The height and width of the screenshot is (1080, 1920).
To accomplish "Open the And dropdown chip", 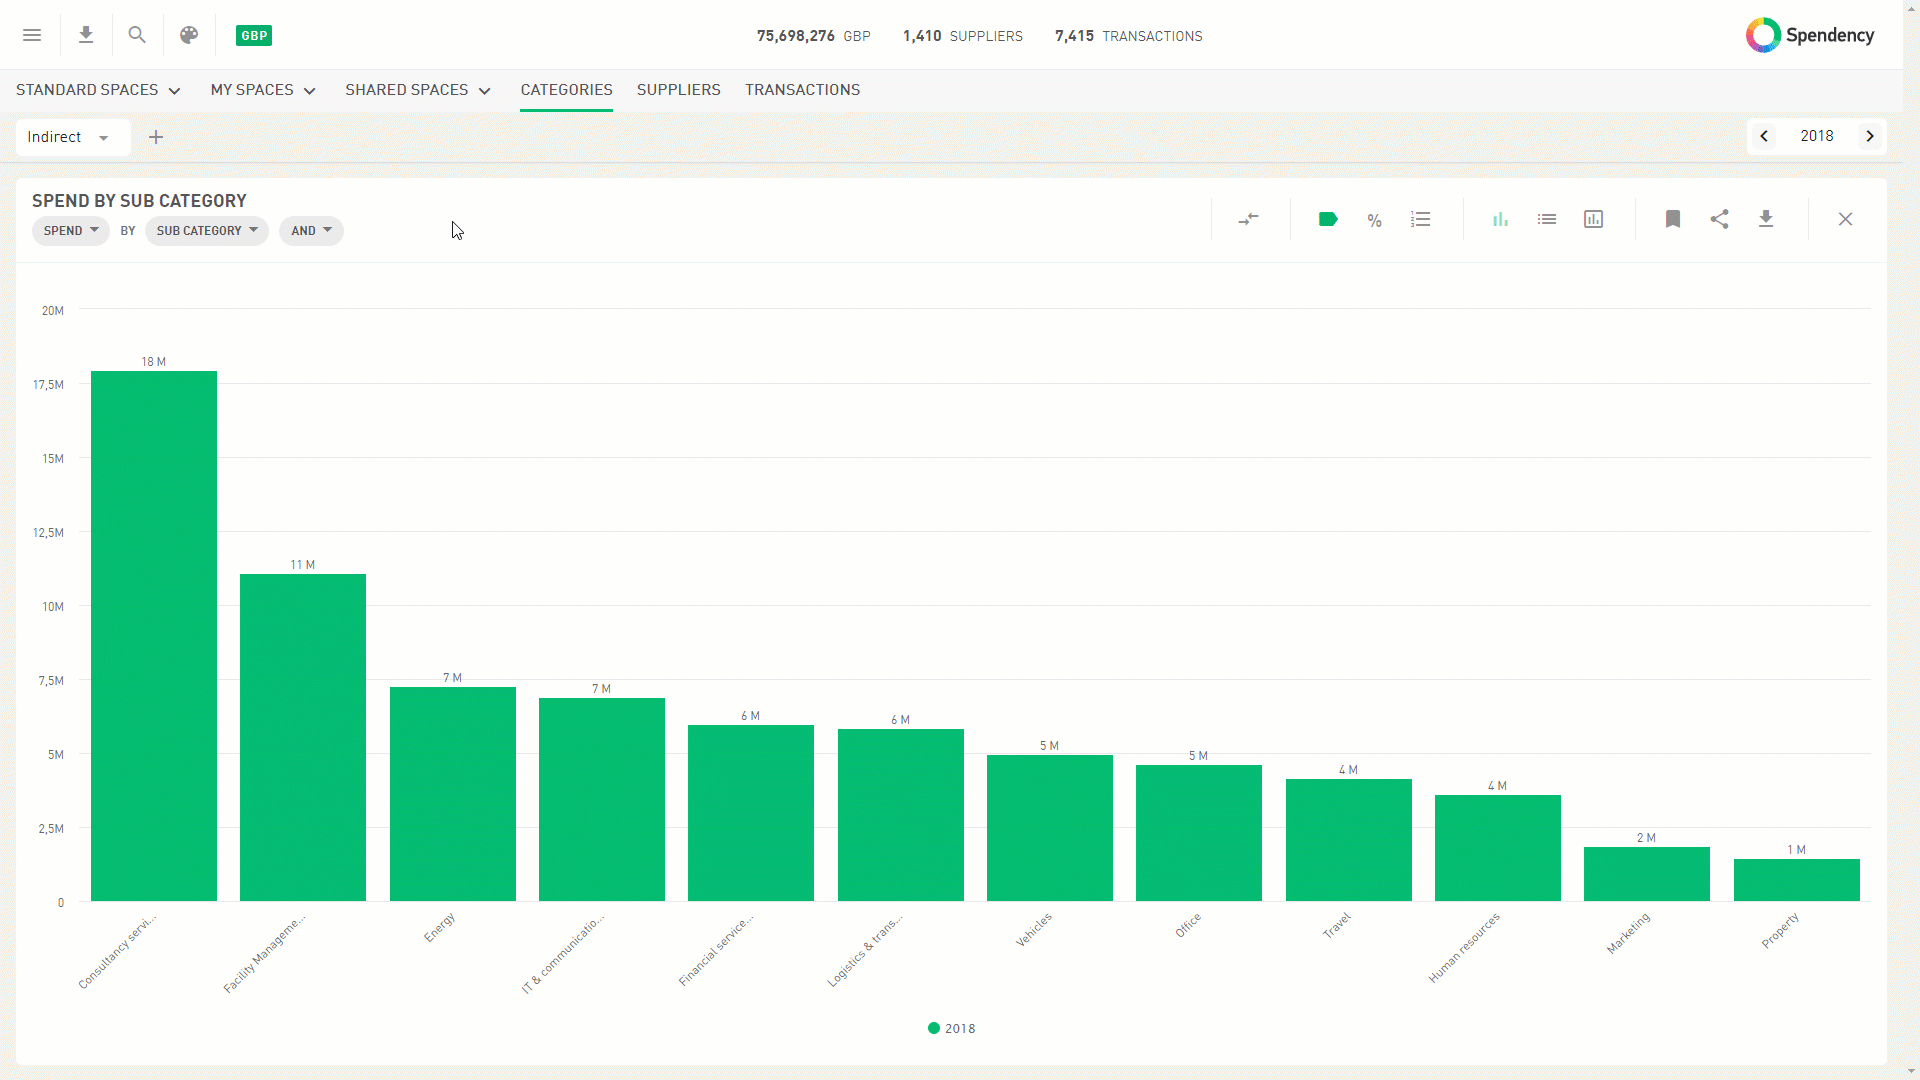I will [x=311, y=231].
